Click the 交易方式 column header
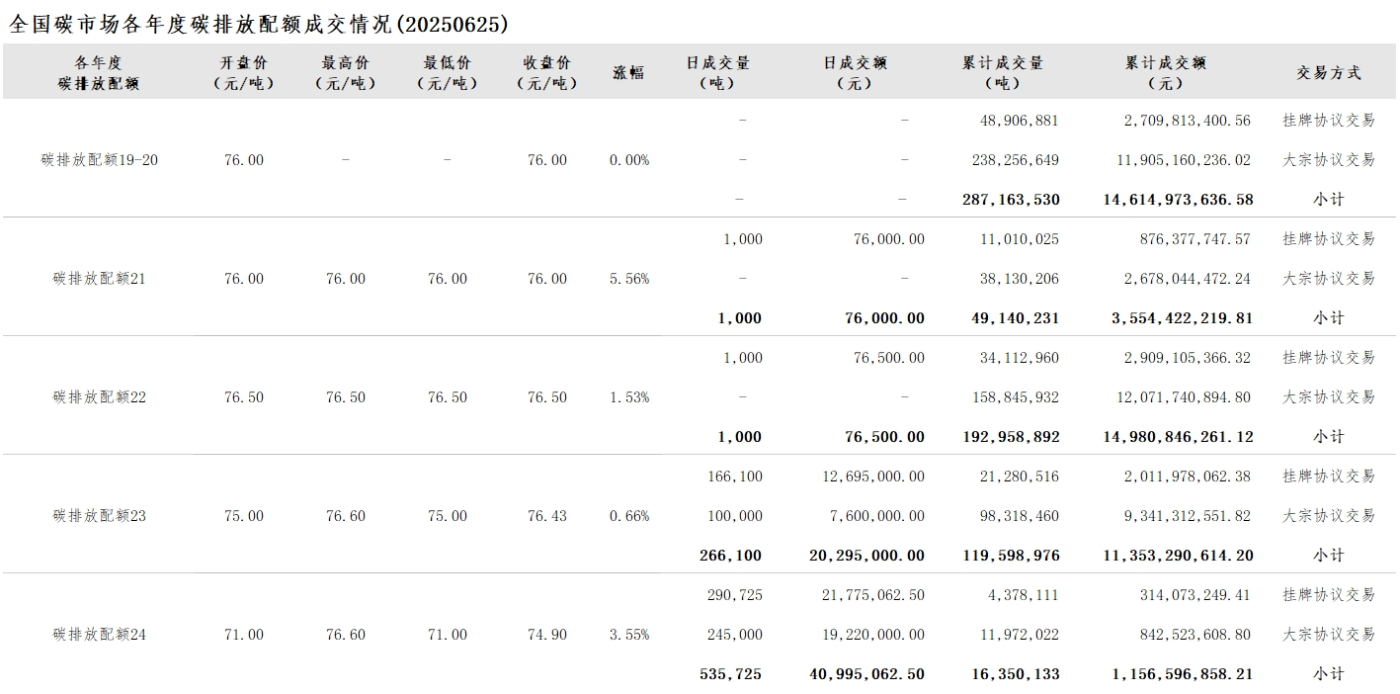 pos(1329,73)
